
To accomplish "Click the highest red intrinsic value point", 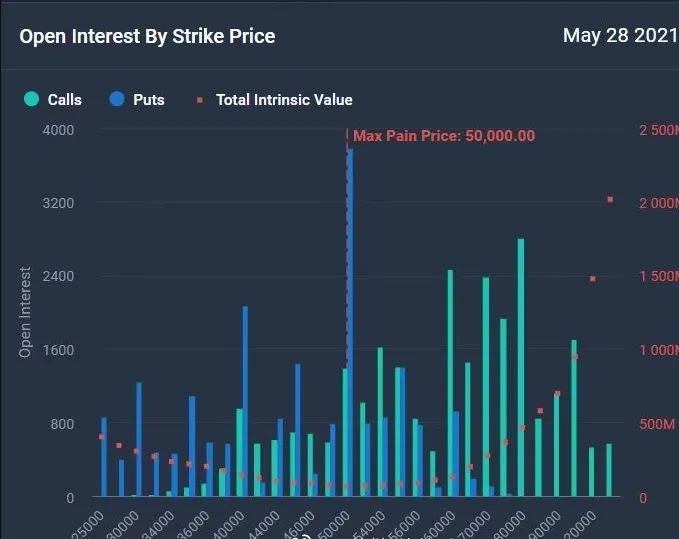I will (610, 200).
